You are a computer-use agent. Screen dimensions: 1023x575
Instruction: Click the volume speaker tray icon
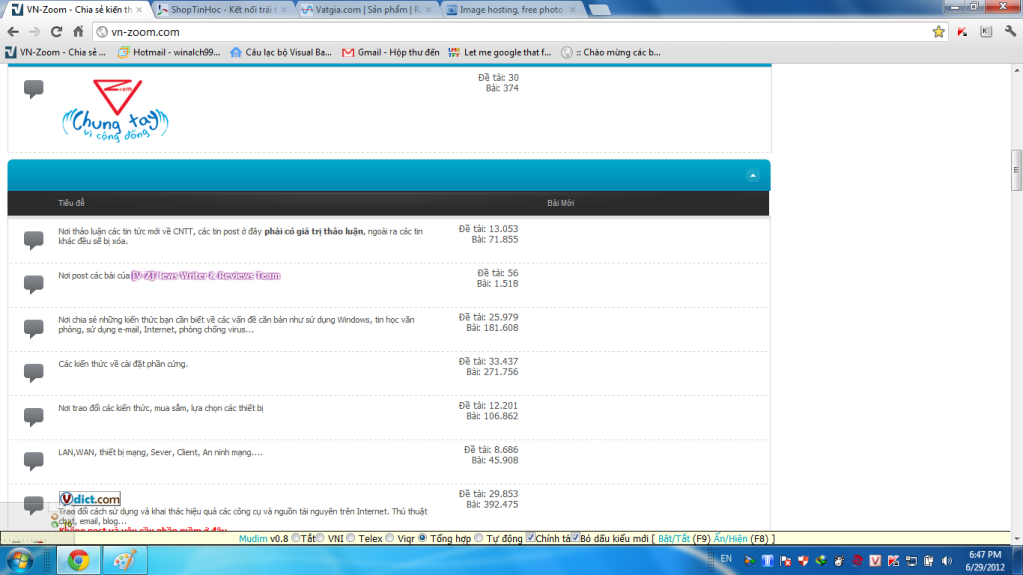click(x=947, y=561)
